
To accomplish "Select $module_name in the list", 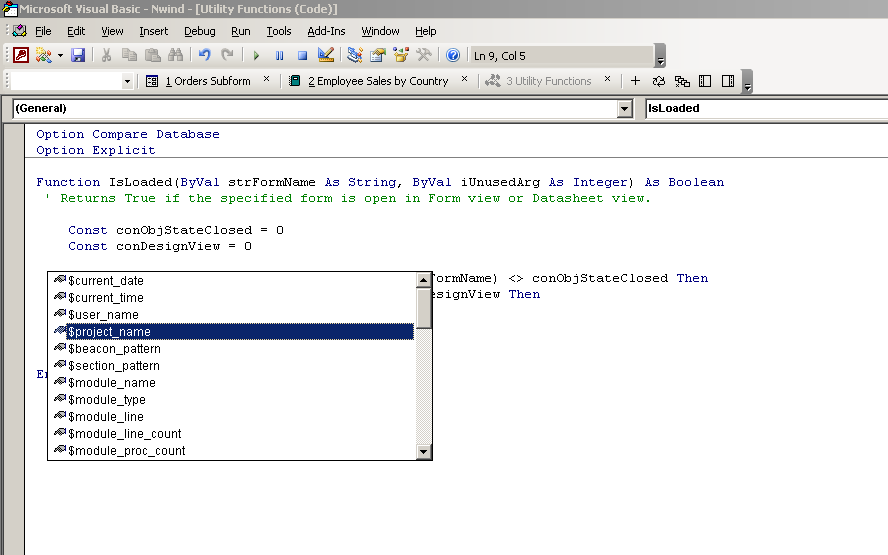I will tap(232, 383).
